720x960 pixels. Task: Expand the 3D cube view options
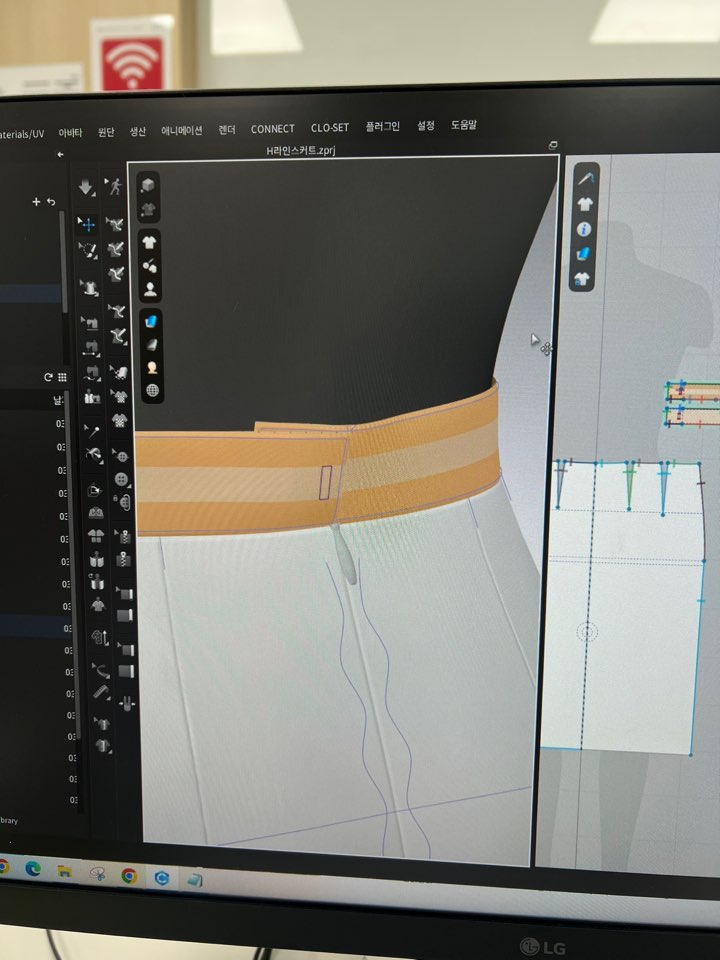click(148, 185)
